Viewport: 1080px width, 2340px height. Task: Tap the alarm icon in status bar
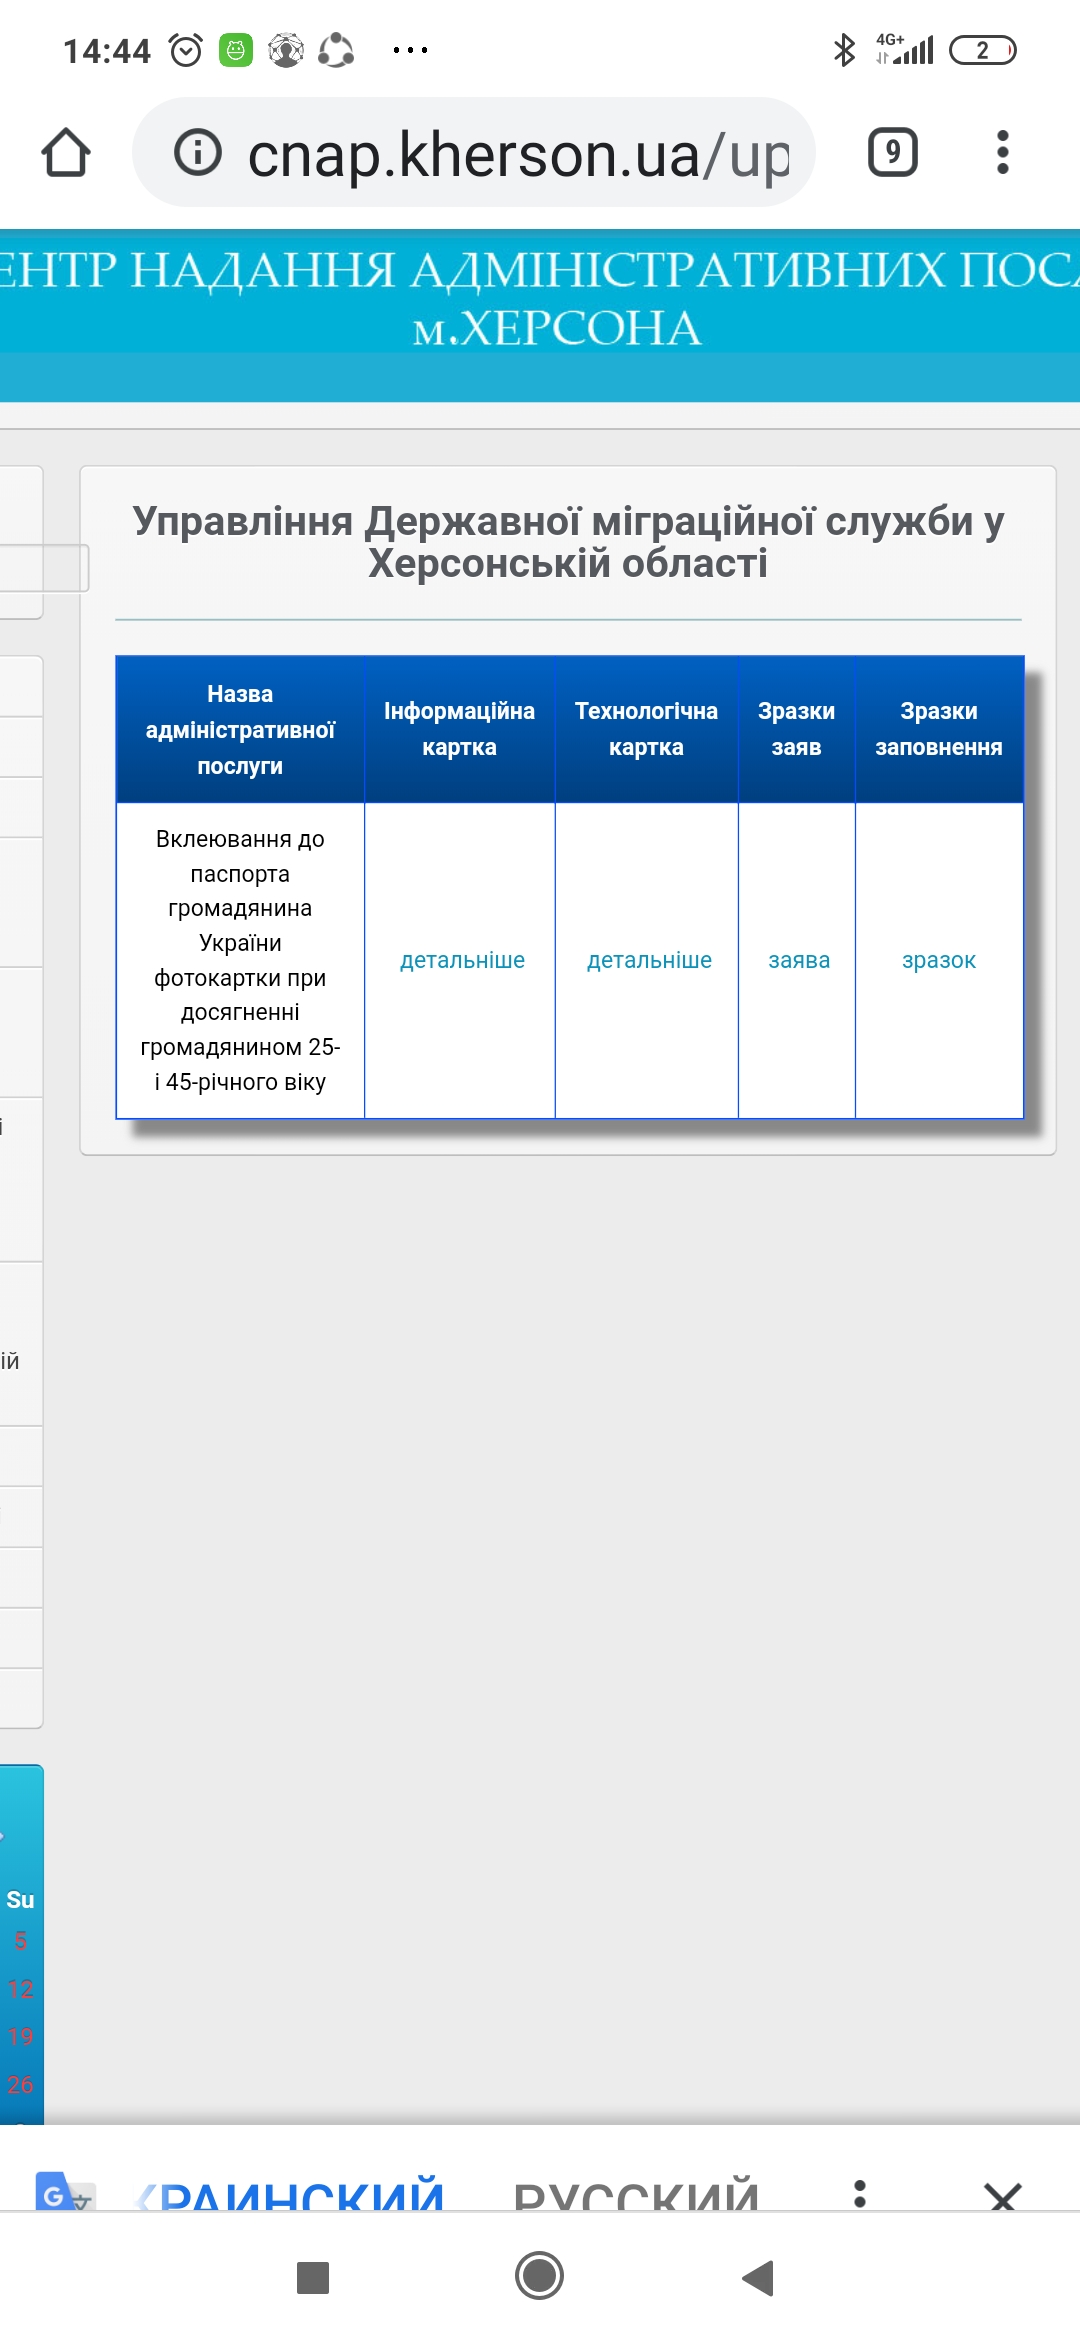coord(186,50)
